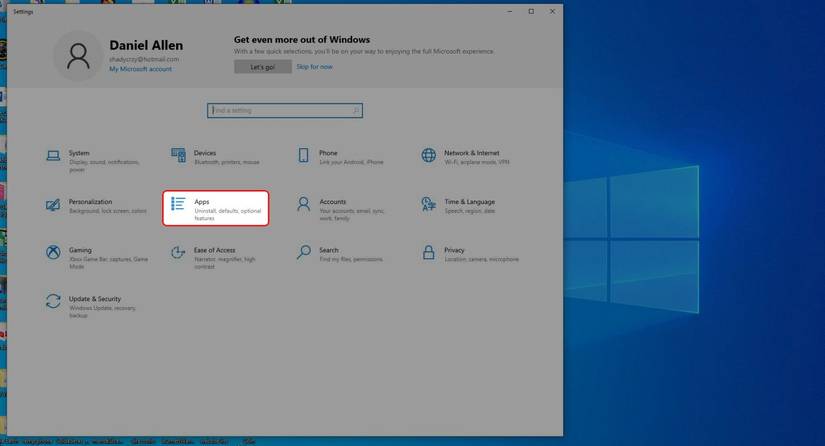Maximize the Settings window

click(531, 11)
